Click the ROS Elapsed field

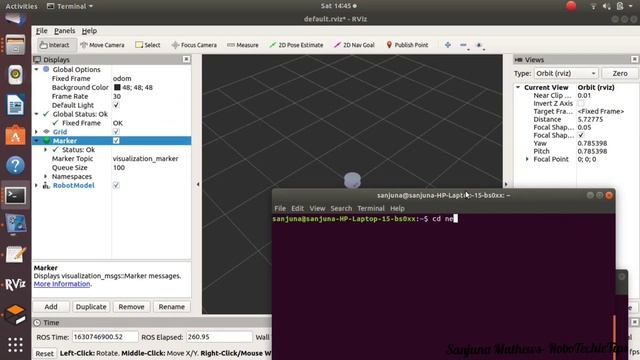[x=219, y=337]
